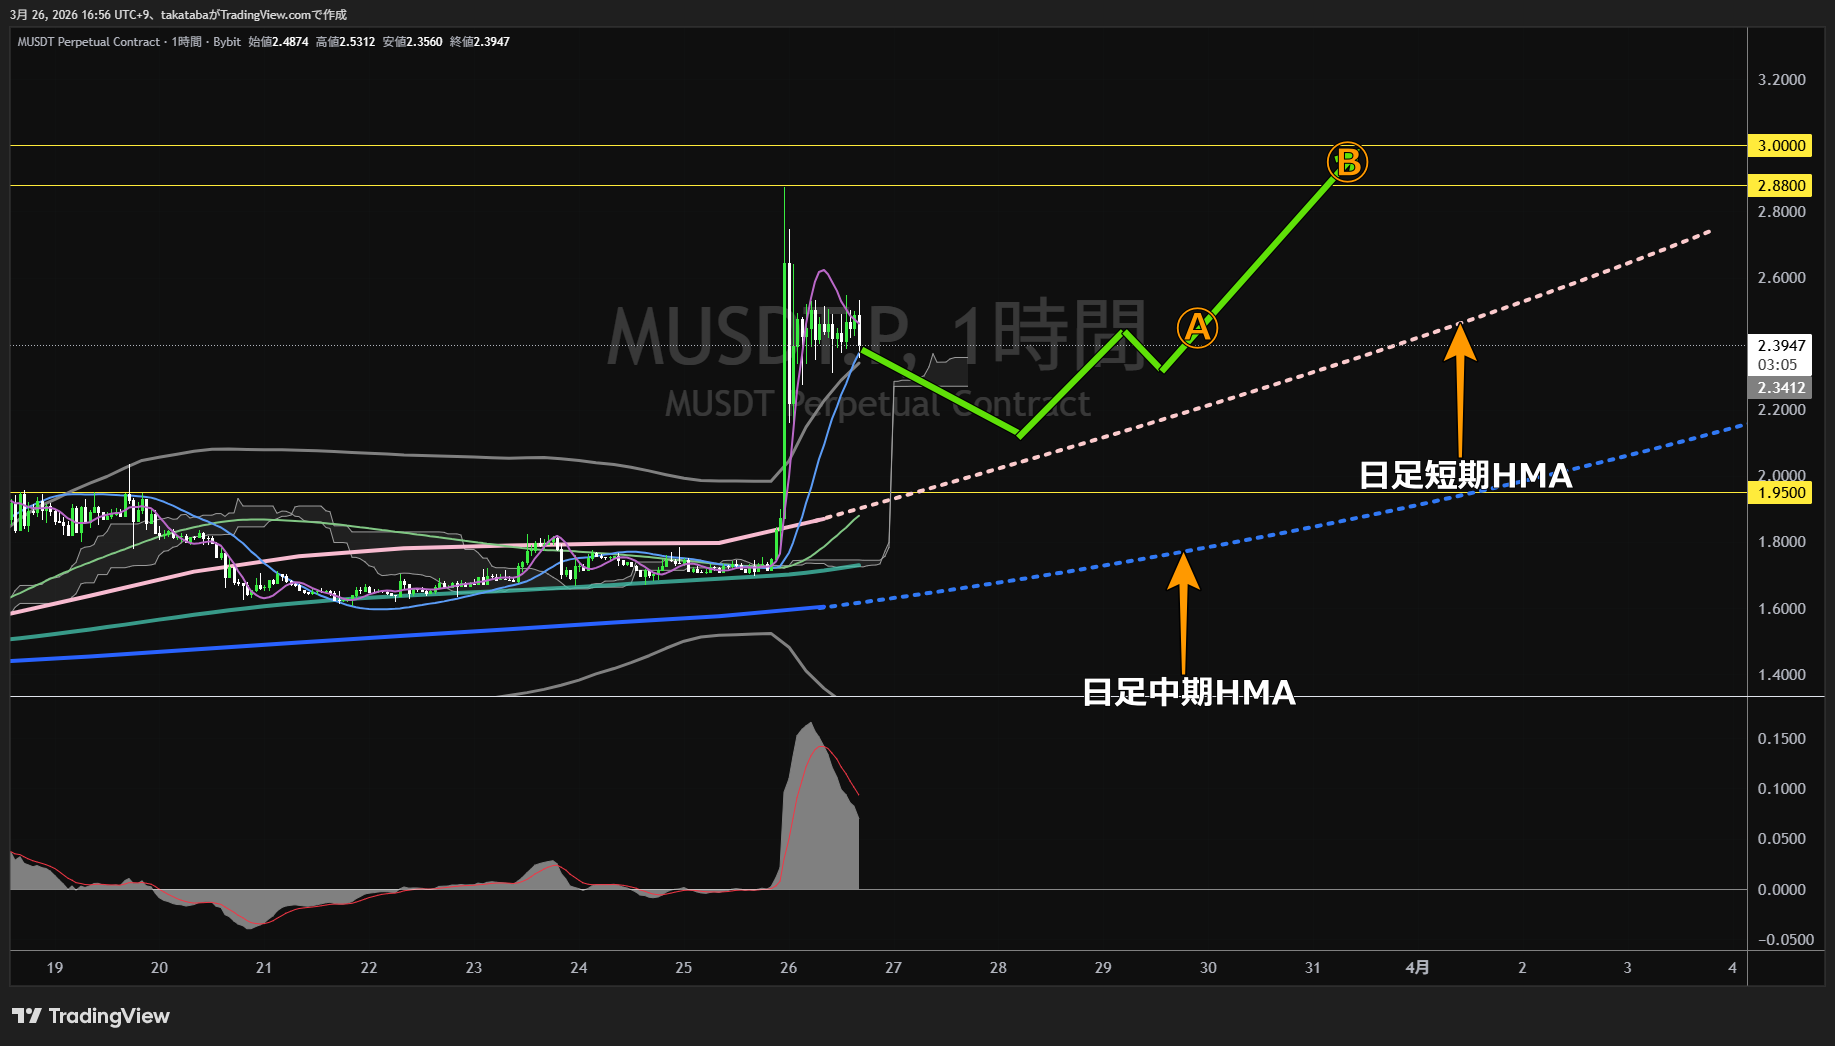Select the yellow 1.9500 price label
Screen dimensions: 1835x1046
pyautogui.click(x=1780, y=493)
